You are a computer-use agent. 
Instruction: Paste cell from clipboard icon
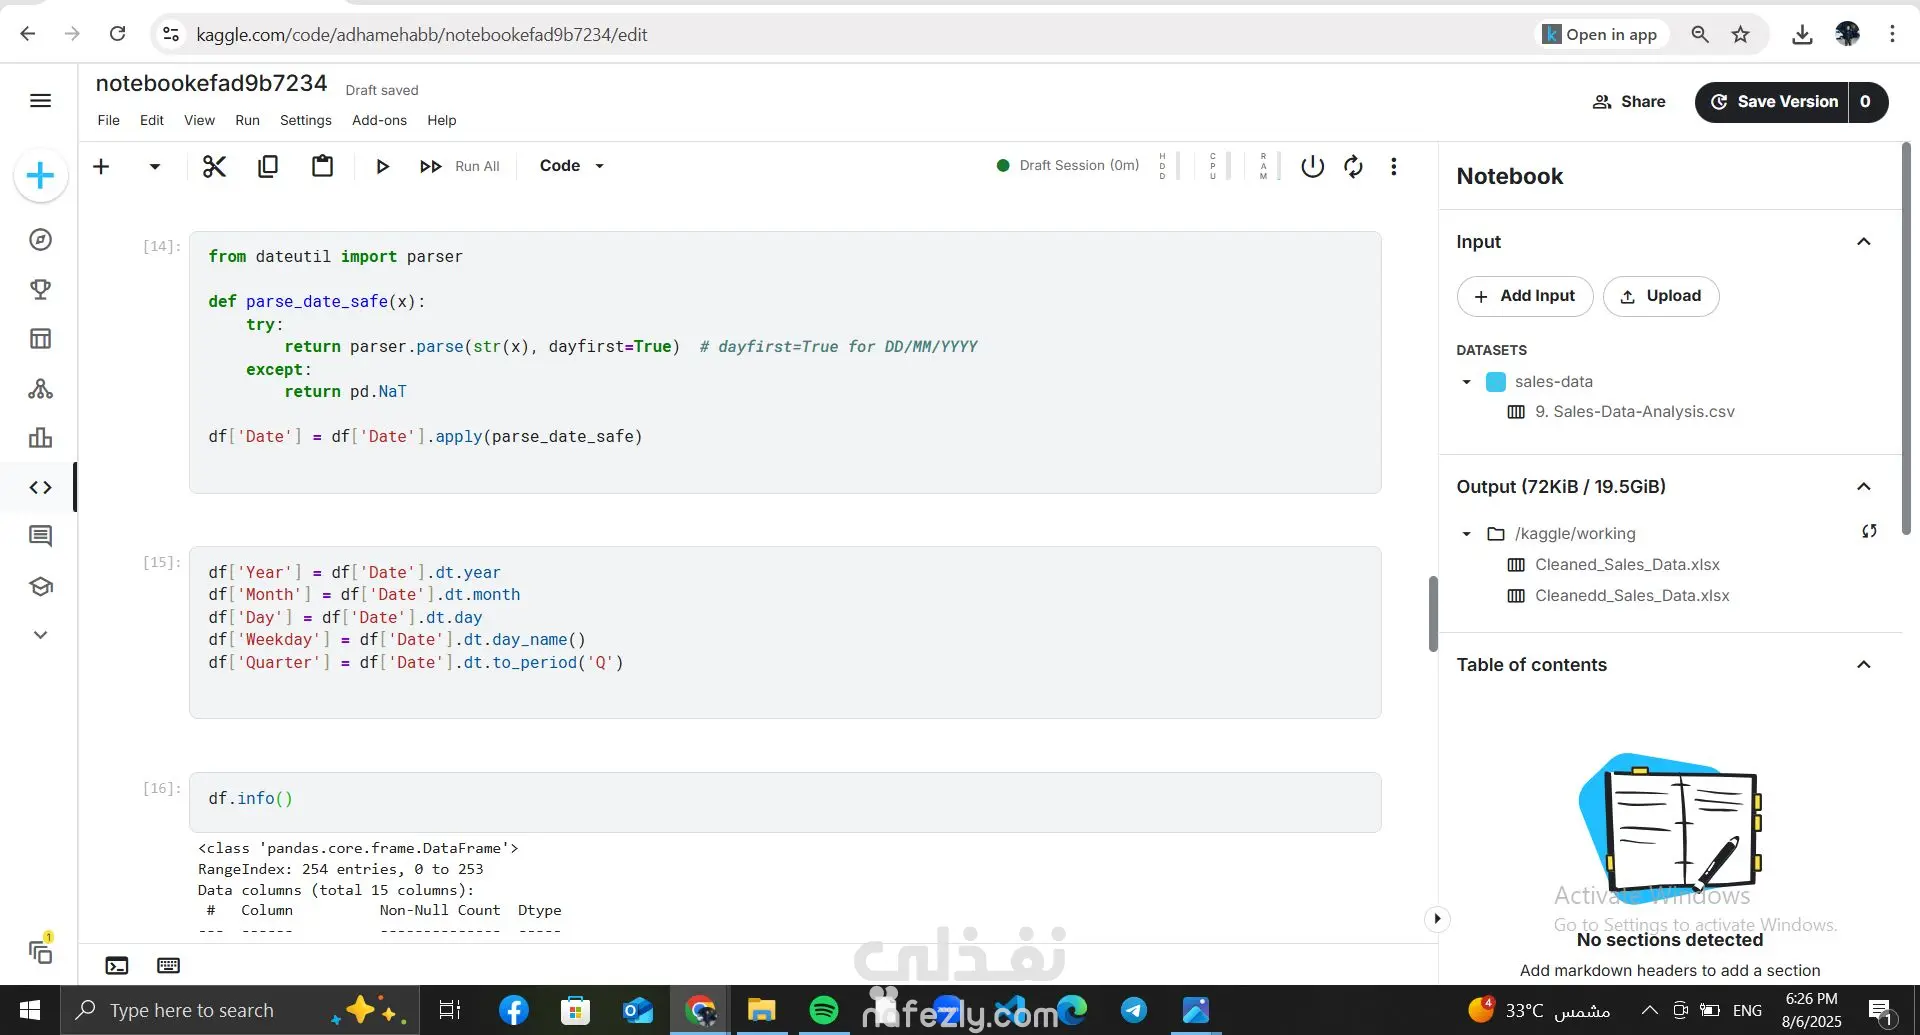pyautogui.click(x=322, y=166)
